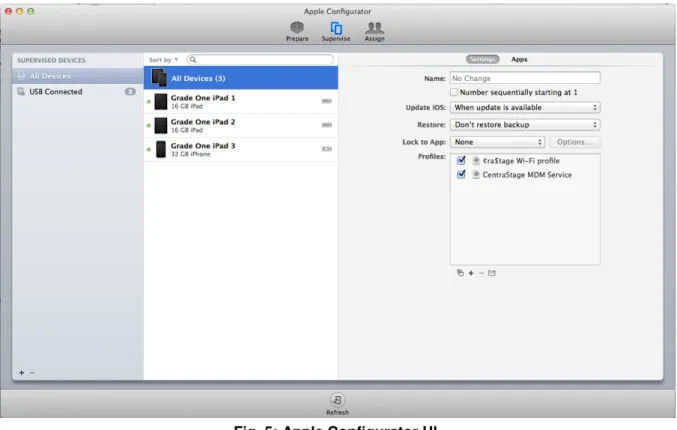Image resolution: width=677 pixels, height=430 pixels.
Task: Select Grade One iPad 1
Action: pos(241,101)
